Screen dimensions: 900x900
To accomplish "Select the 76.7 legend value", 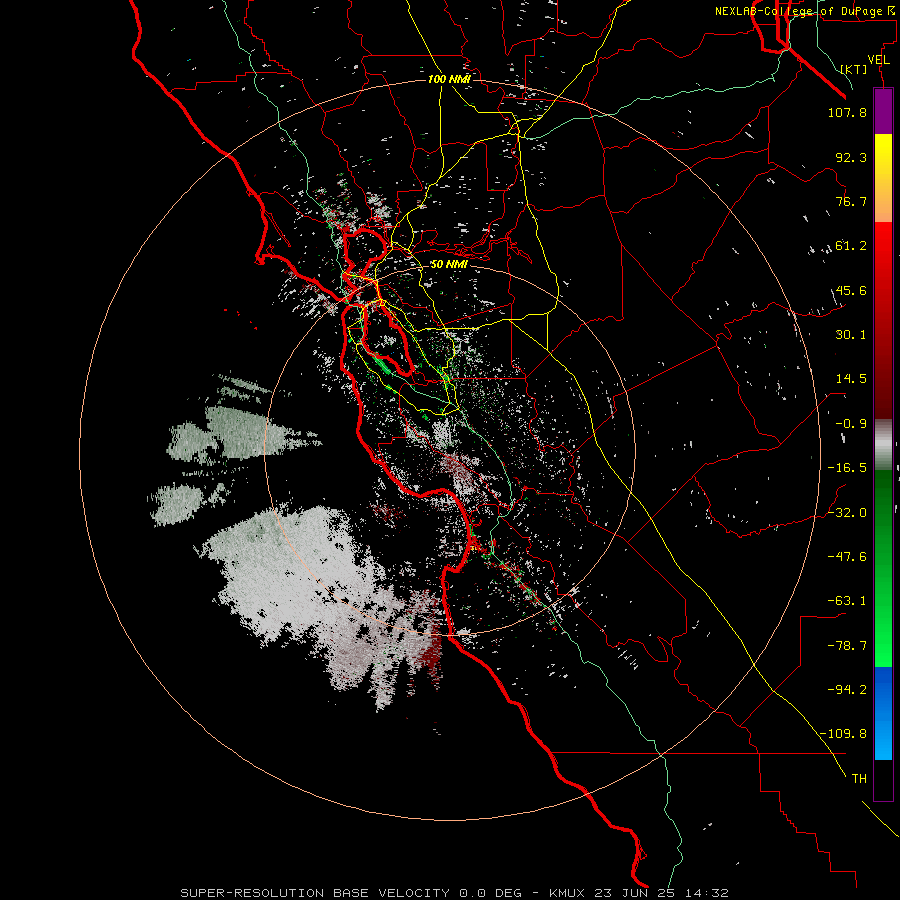I will click(x=851, y=201).
